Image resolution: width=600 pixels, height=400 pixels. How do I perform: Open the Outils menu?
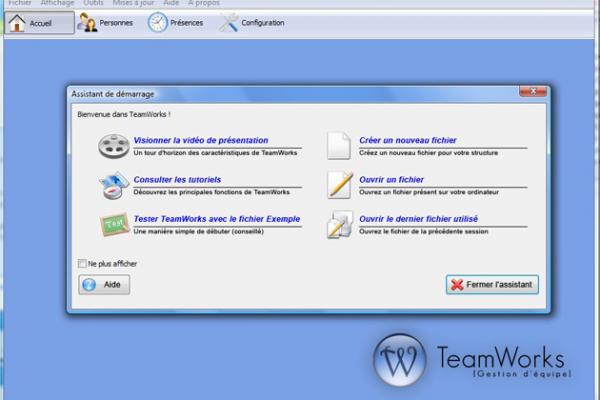pyautogui.click(x=93, y=3)
